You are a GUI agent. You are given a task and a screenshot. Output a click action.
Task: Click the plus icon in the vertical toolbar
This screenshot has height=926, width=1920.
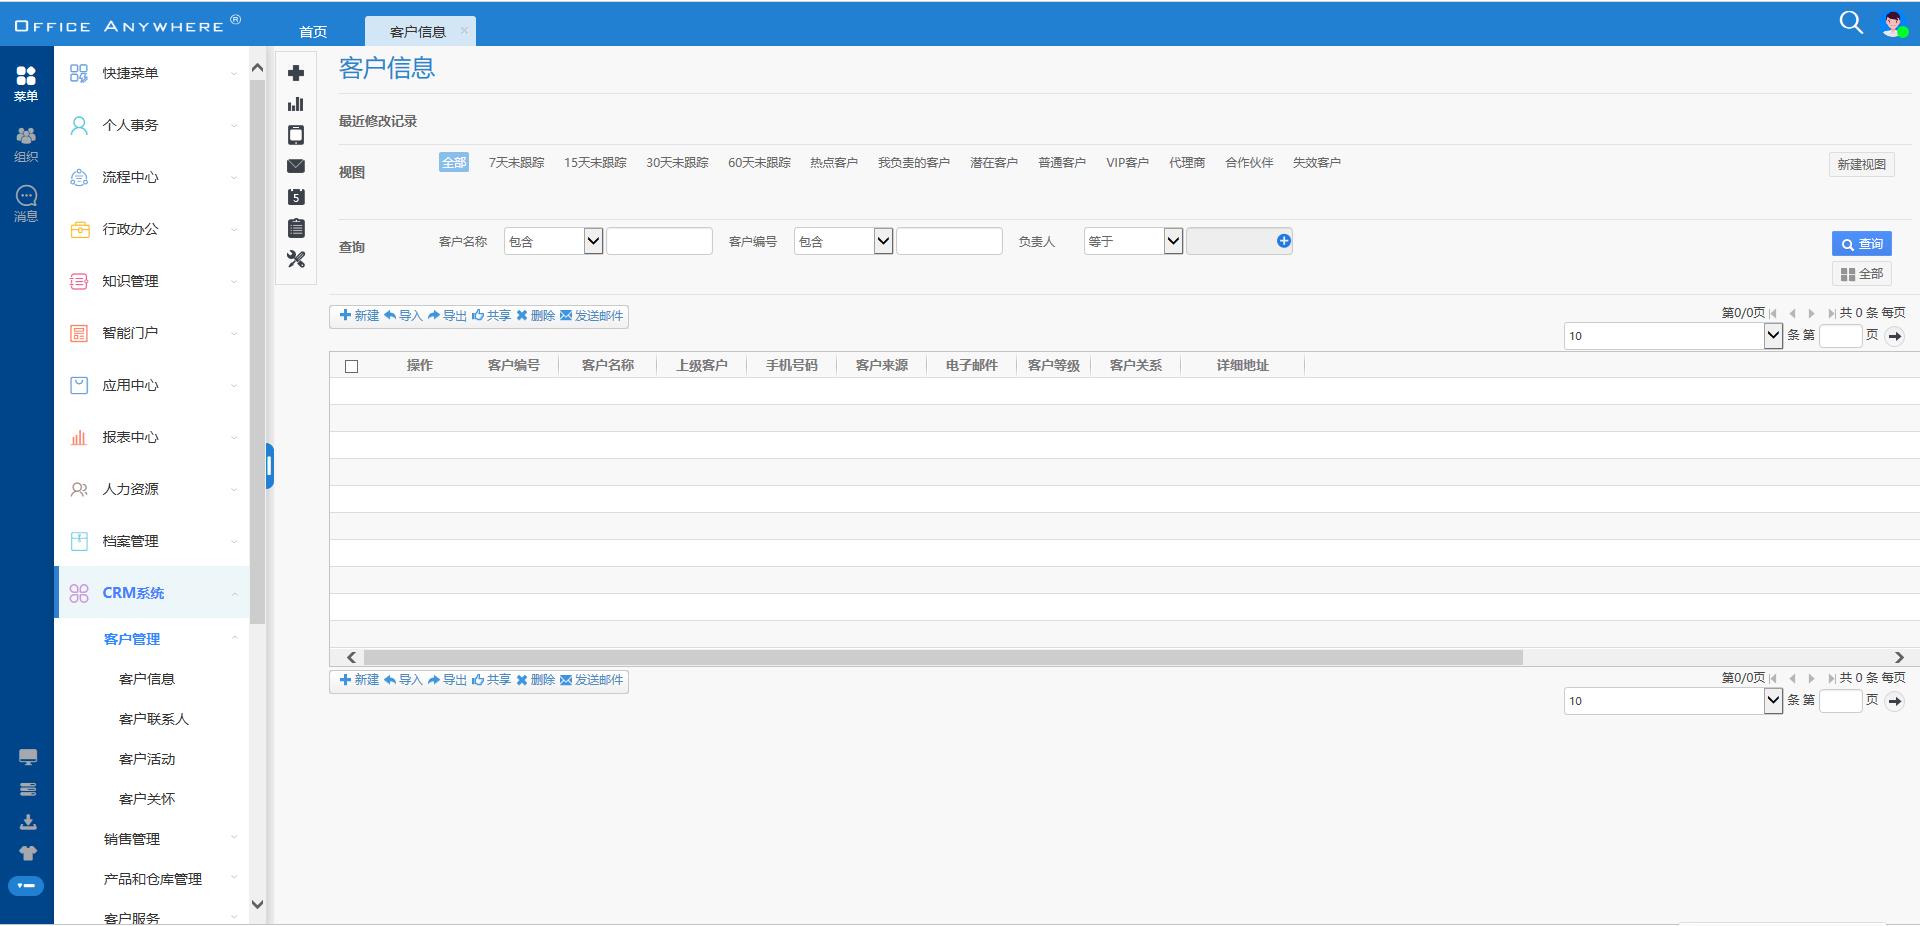296,73
